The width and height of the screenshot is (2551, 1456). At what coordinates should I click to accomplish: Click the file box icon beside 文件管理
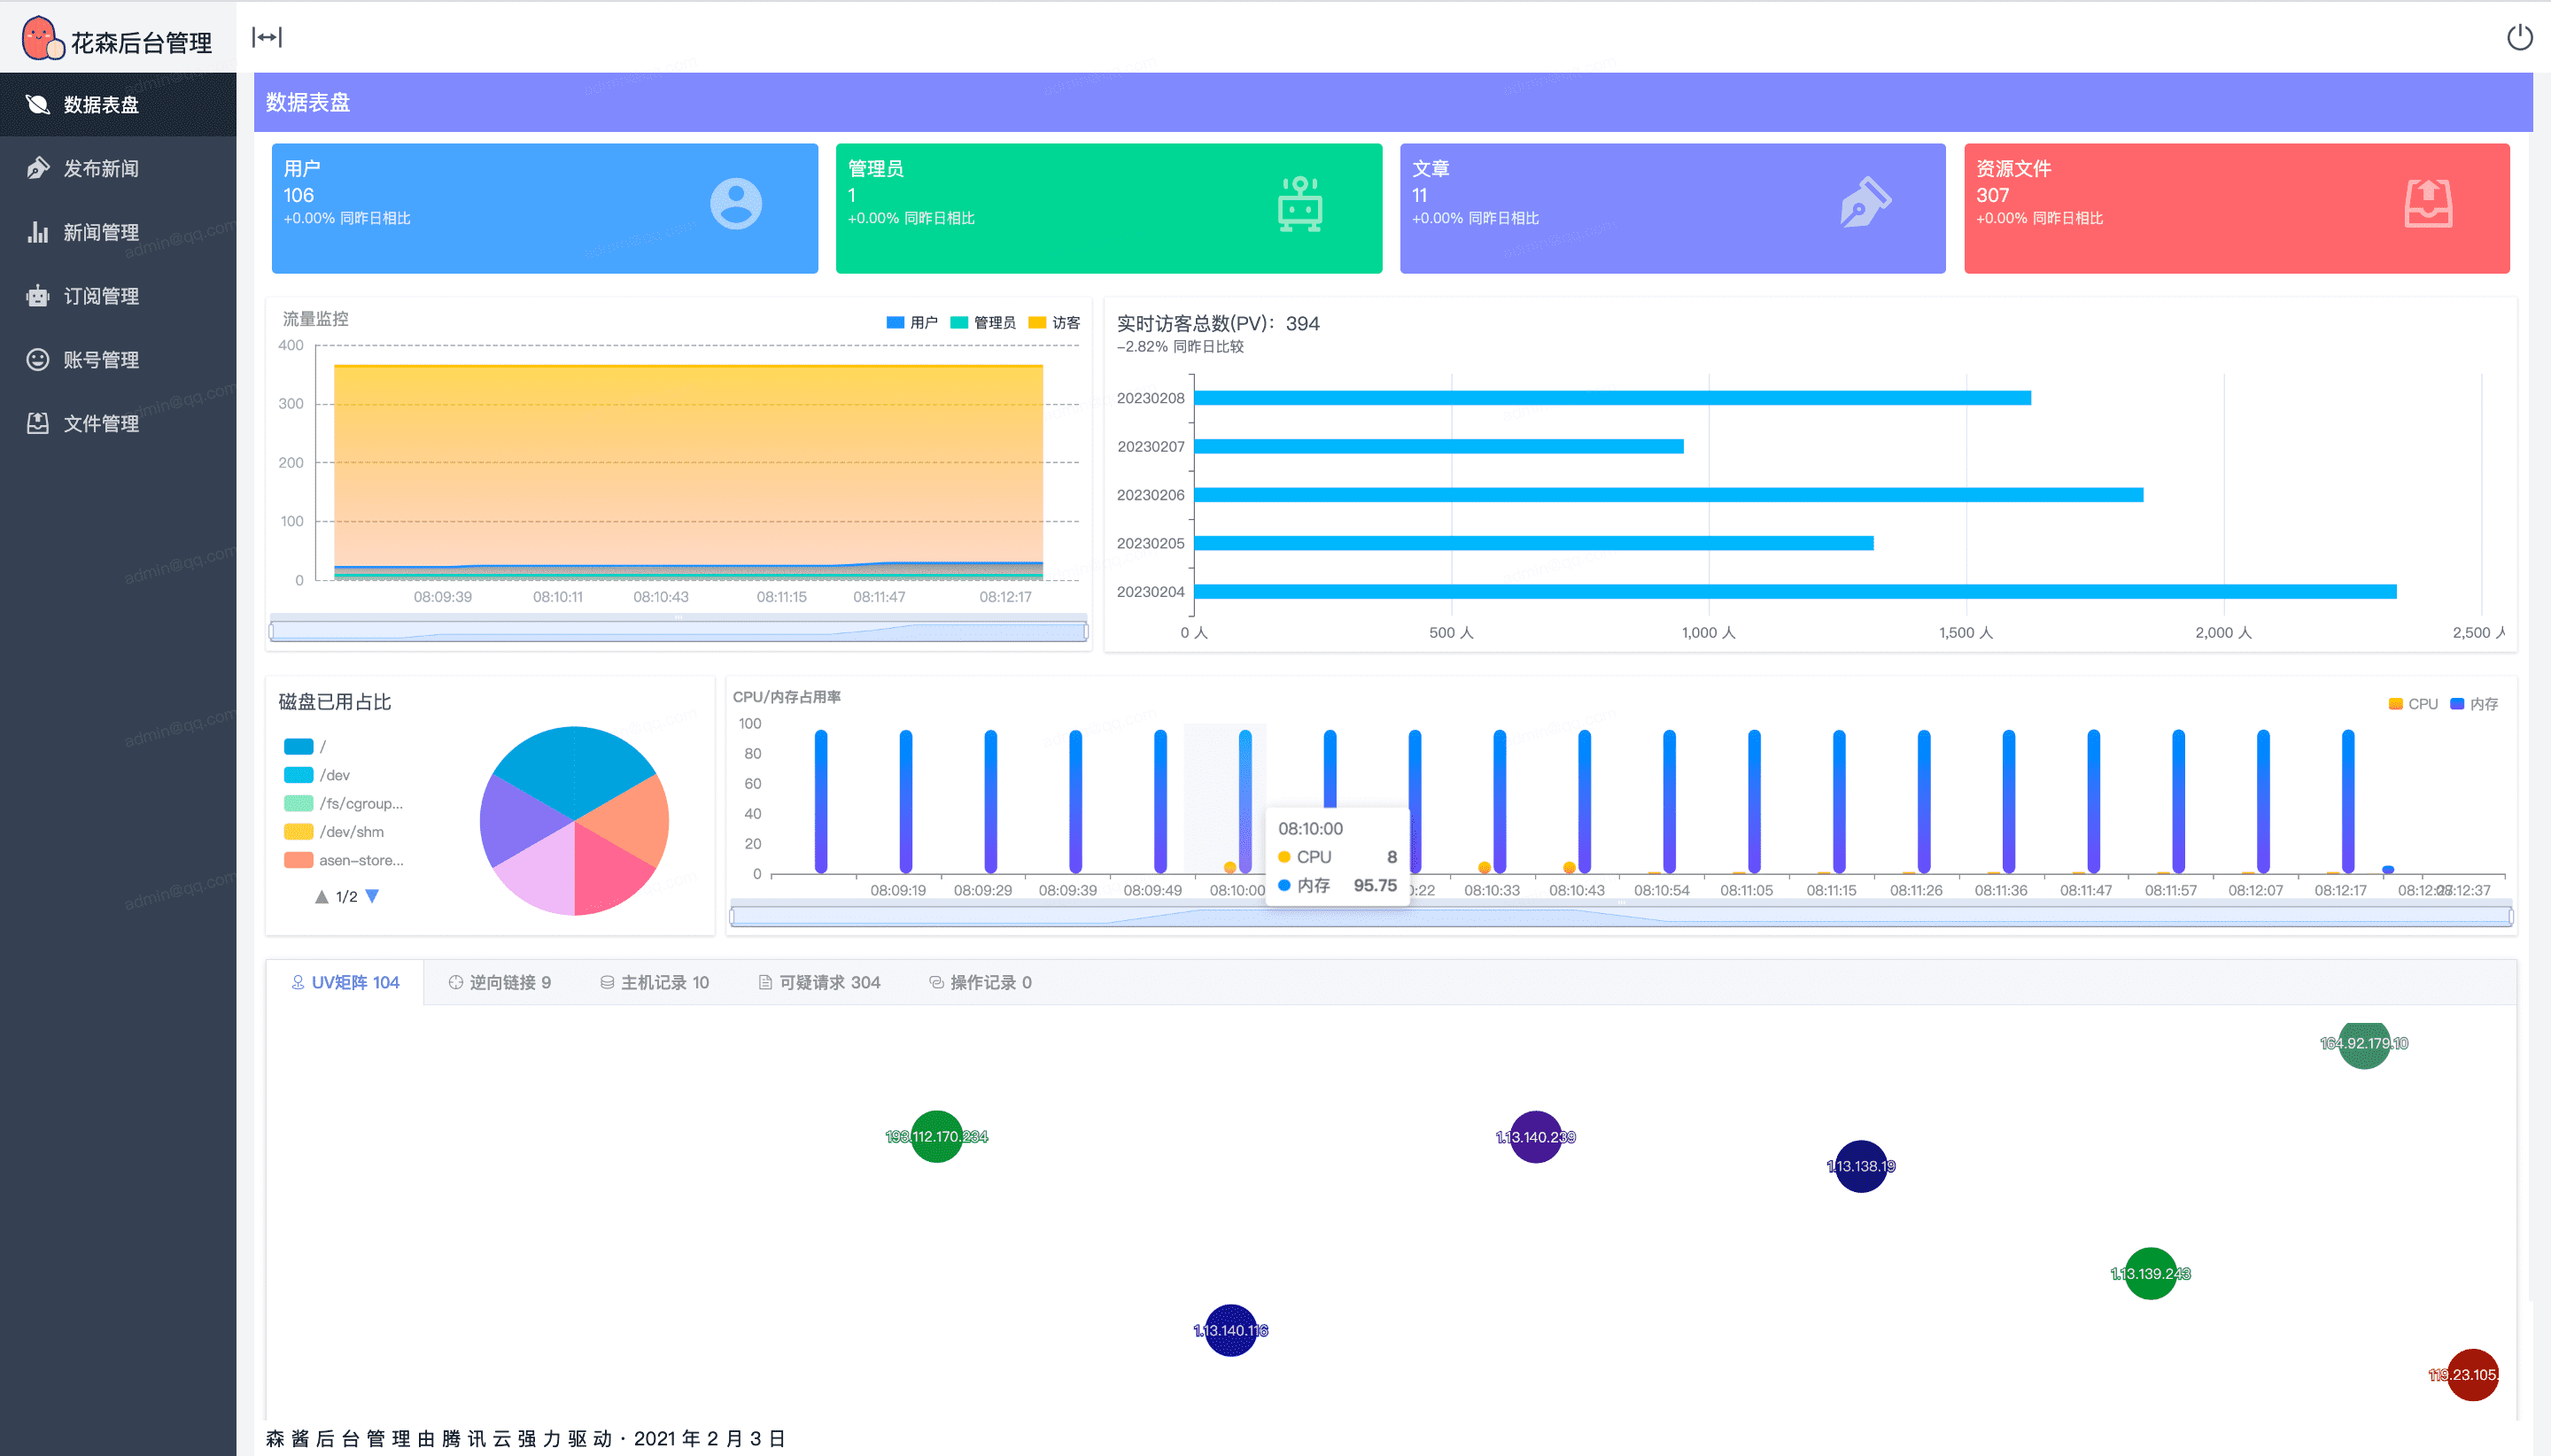click(38, 424)
